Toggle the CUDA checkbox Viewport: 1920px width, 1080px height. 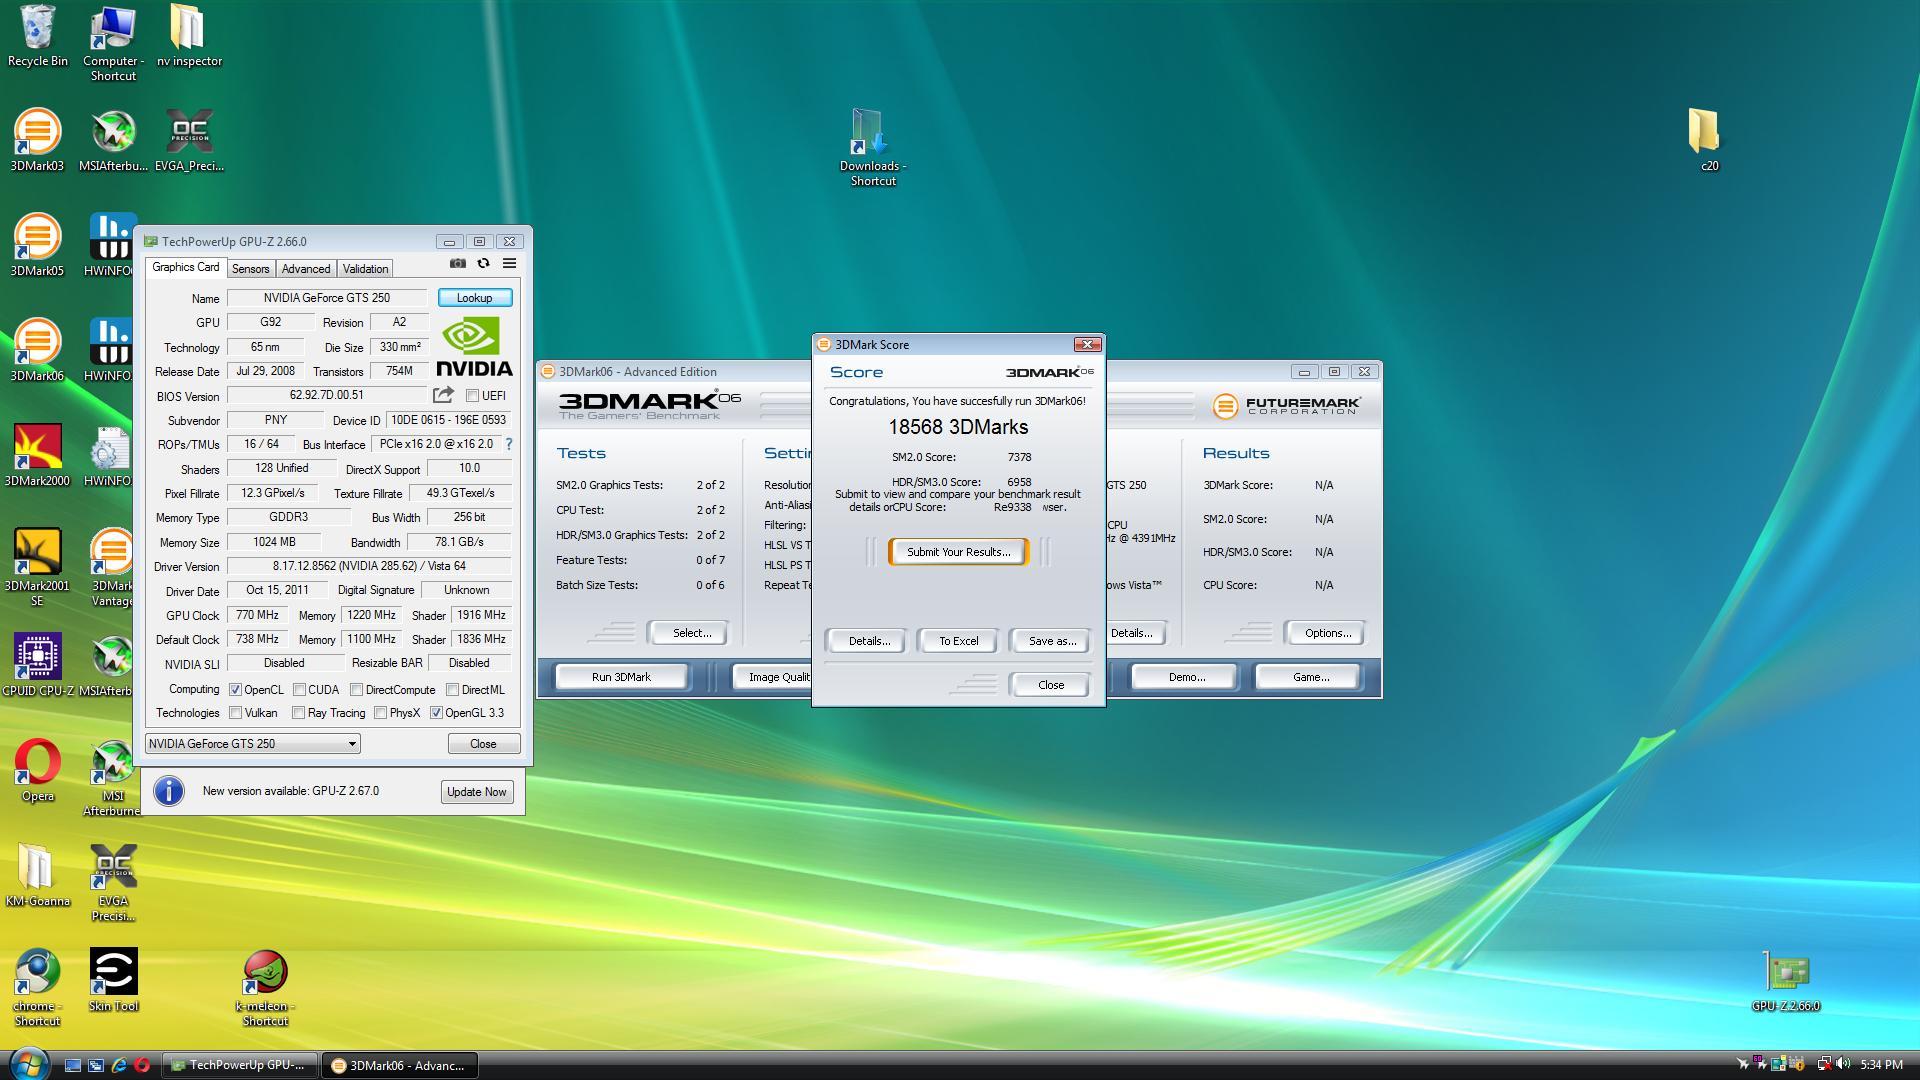tap(299, 690)
